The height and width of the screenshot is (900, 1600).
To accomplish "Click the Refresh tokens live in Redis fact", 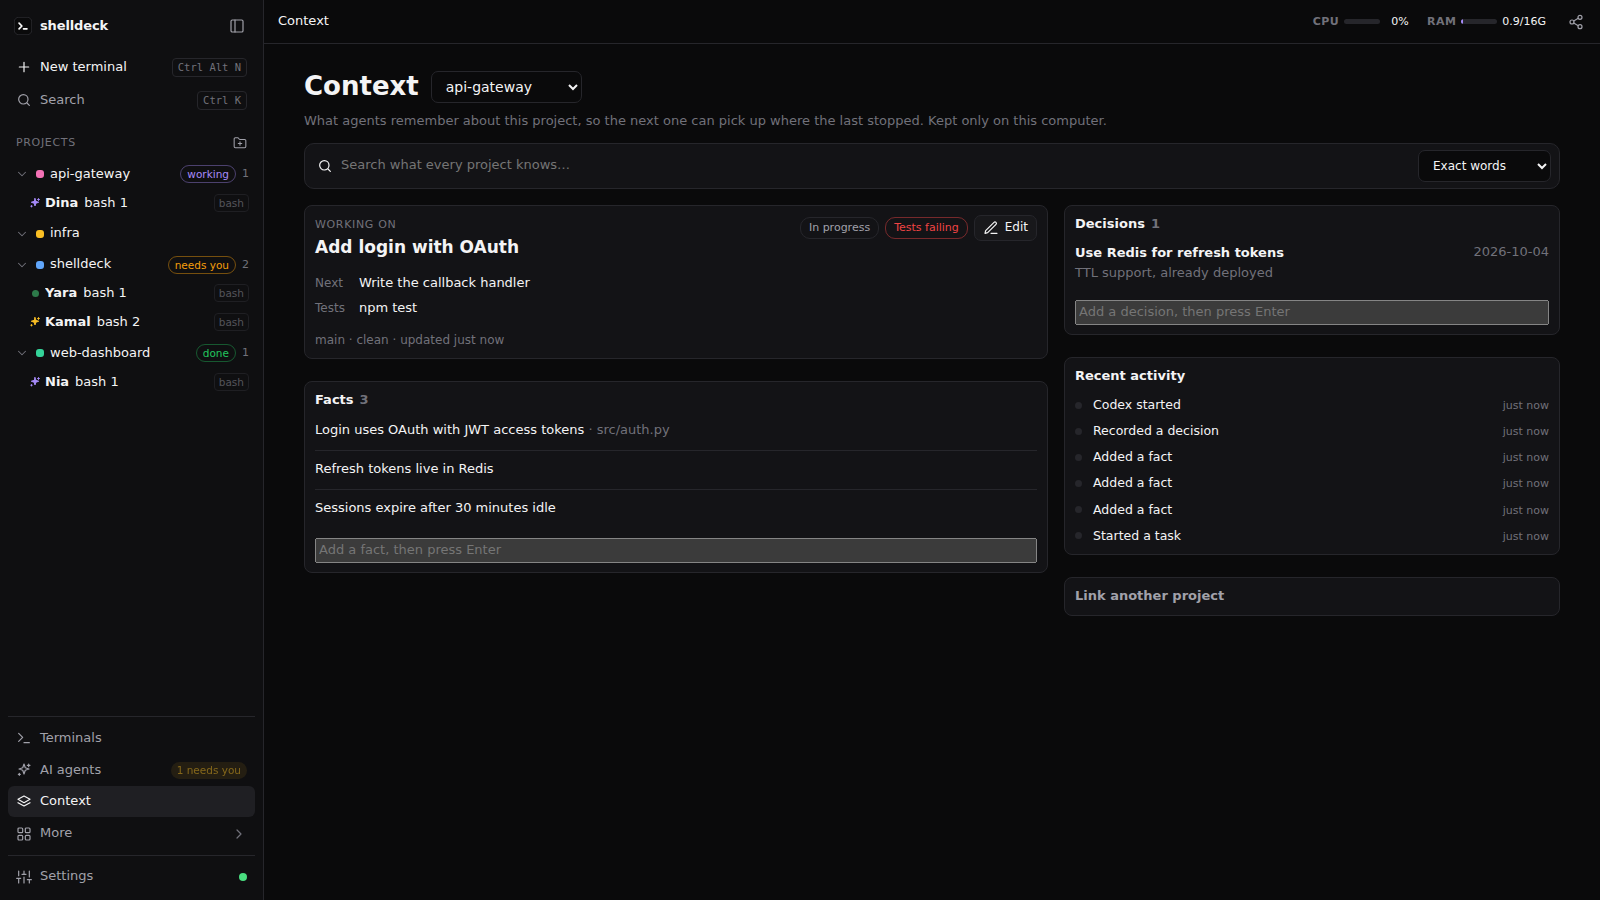I will pyautogui.click(x=404, y=469).
